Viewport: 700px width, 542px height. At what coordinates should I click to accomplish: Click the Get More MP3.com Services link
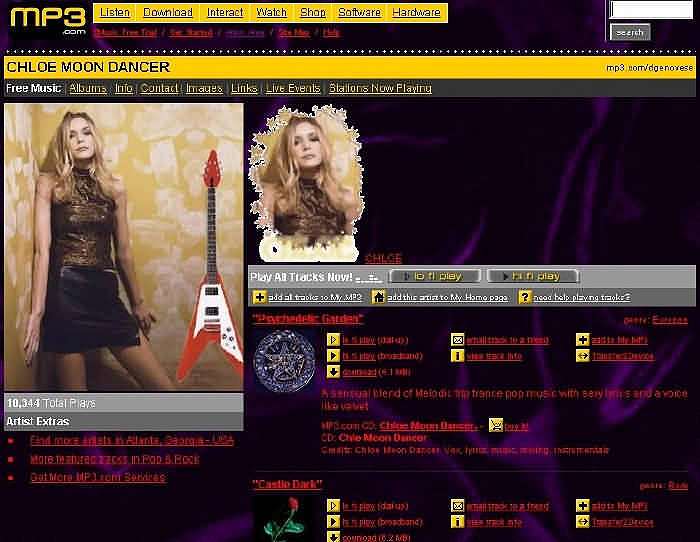(x=98, y=477)
